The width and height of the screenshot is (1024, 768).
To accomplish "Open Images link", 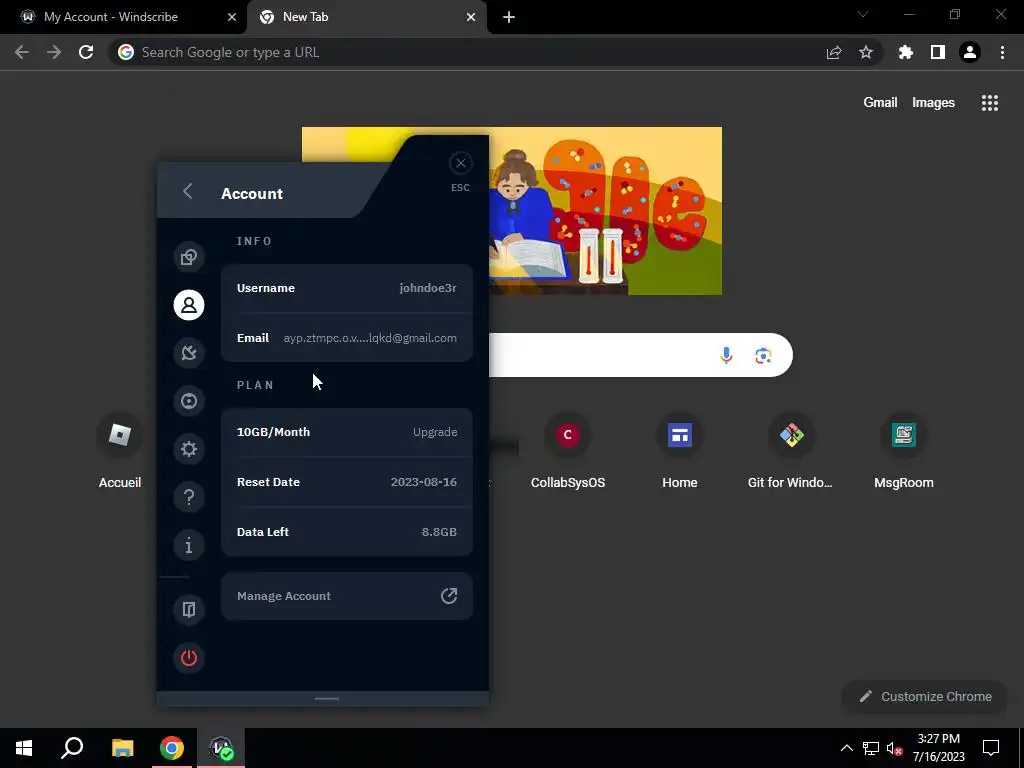I will point(933,103).
